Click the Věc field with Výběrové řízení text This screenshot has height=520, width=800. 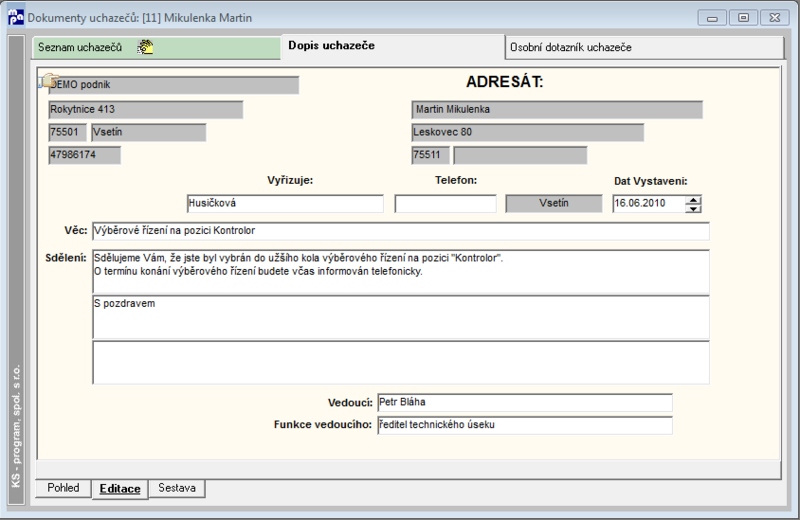tap(401, 231)
